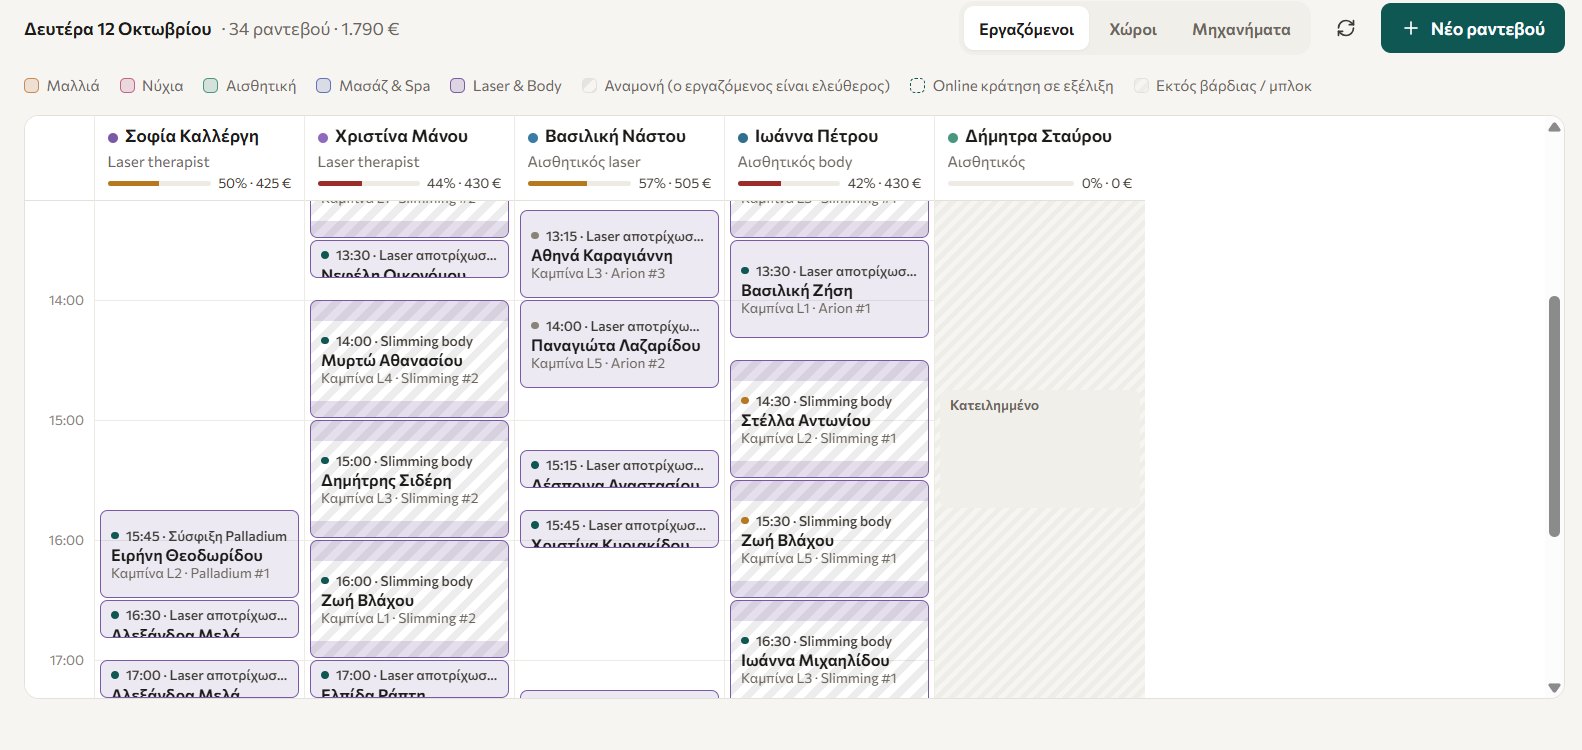Open Παναγιώτα Λαζαρίδου's 14:00 appointment
The image size is (1582, 750).
coord(620,344)
